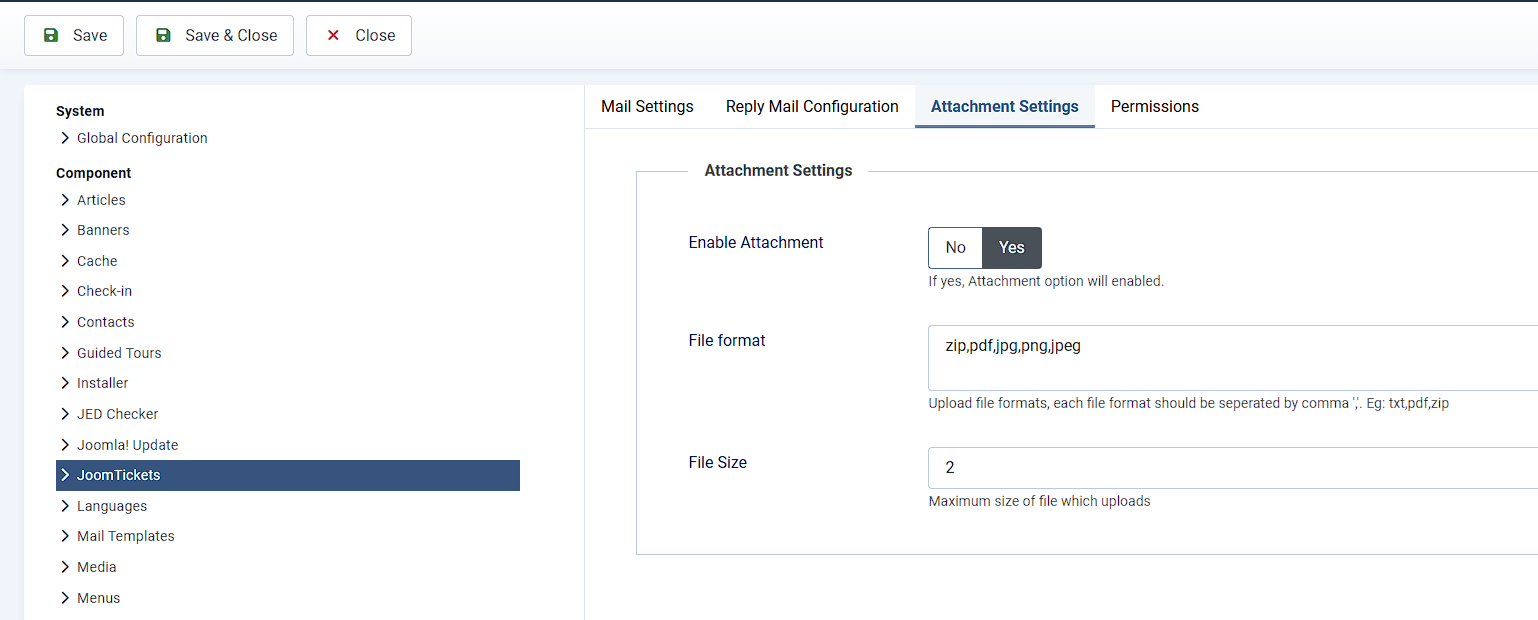Open Cache component settings
Image resolution: width=1538 pixels, height=620 pixels.
pyautogui.click(x=97, y=261)
